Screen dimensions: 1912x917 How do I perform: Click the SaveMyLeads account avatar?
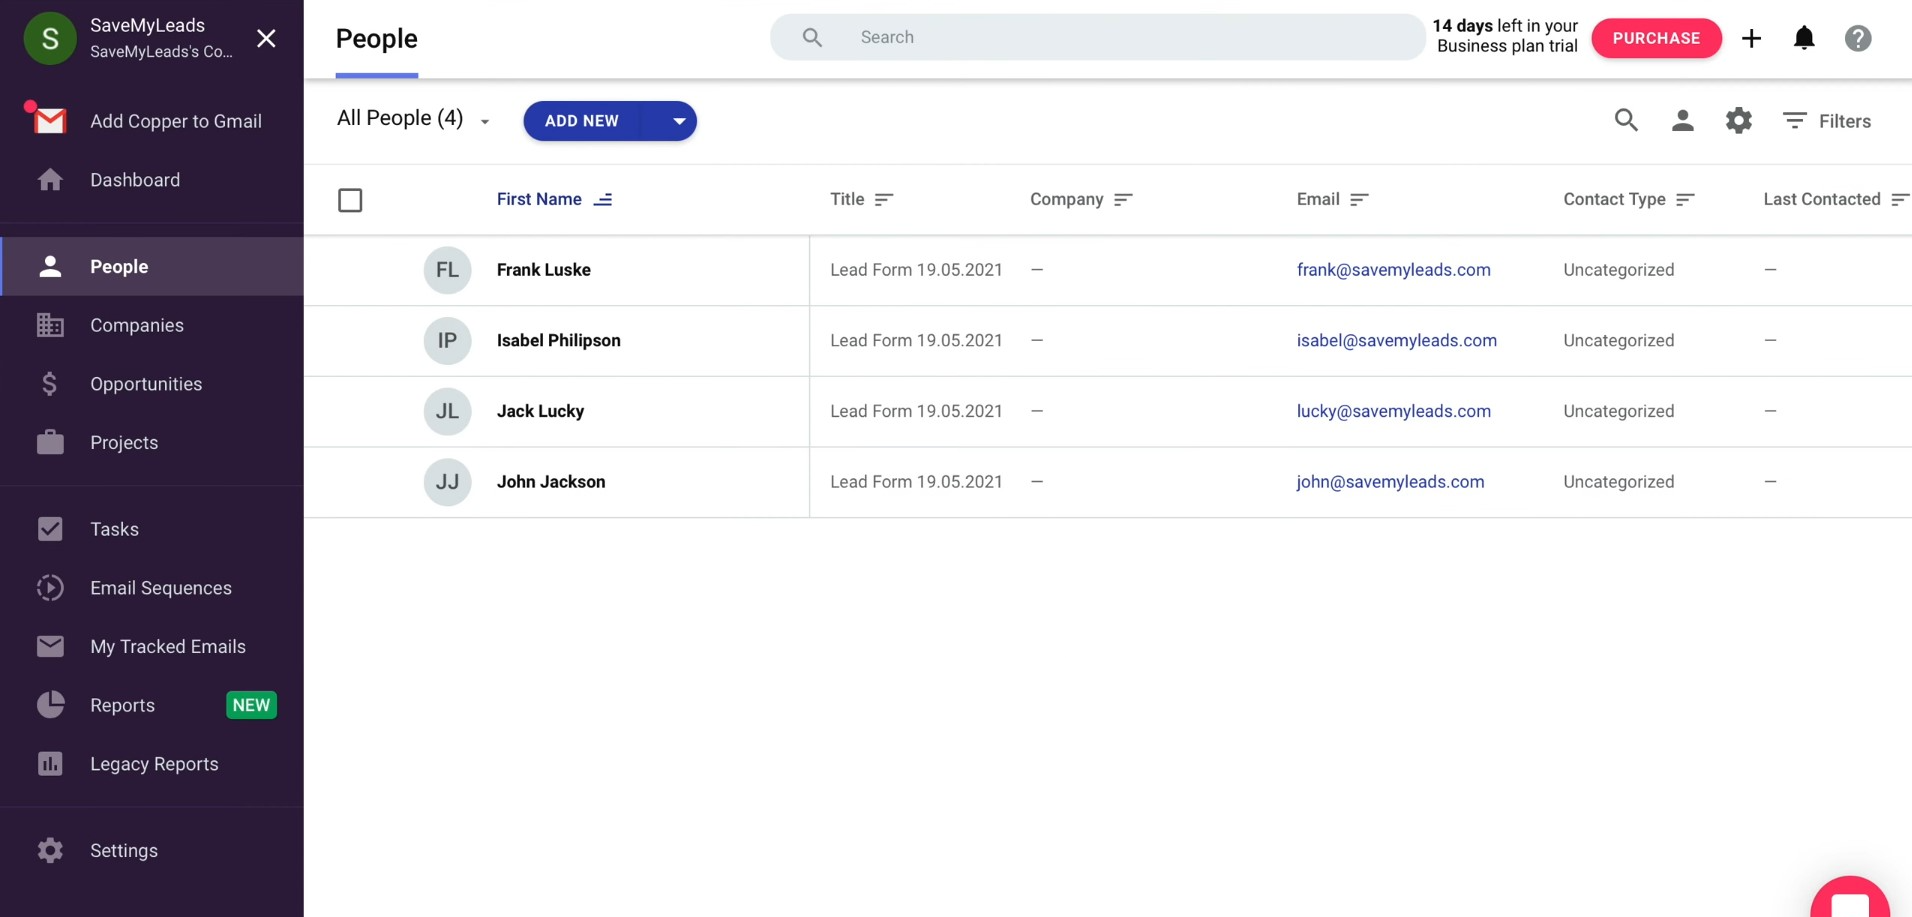[50, 38]
